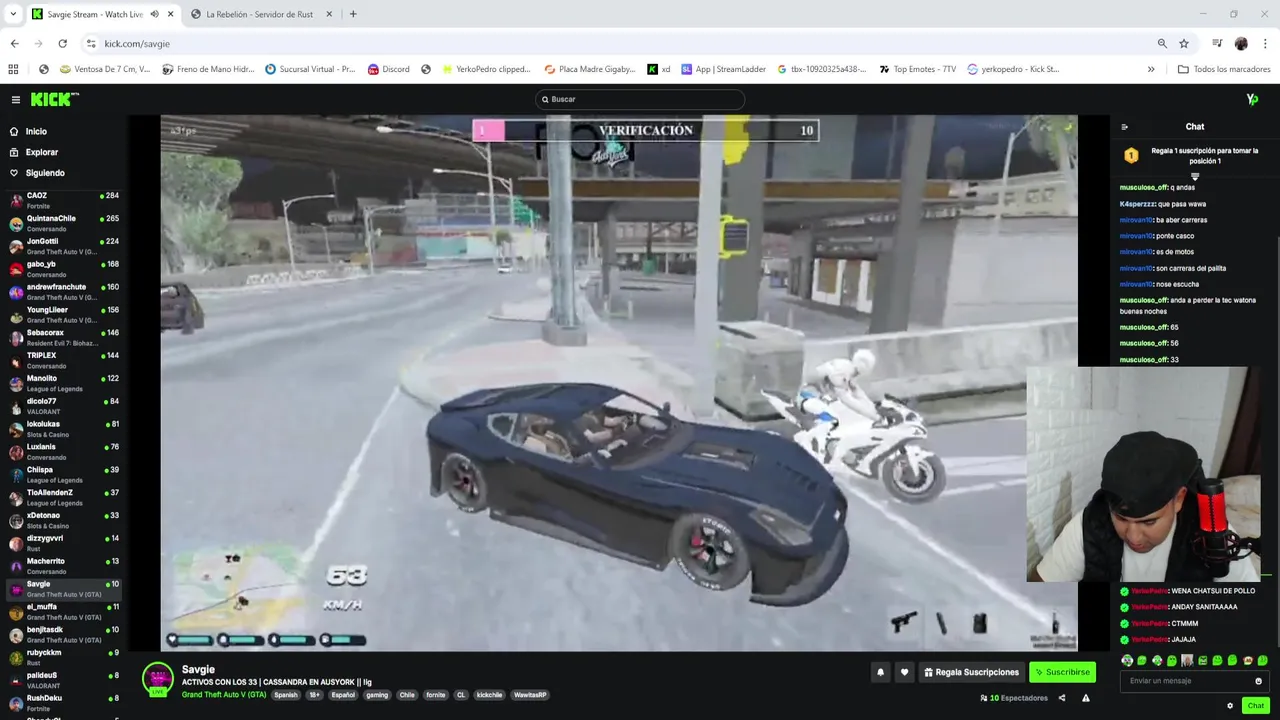Open Grand Theft Auto V (GTA) category link

pyautogui.click(x=224, y=695)
